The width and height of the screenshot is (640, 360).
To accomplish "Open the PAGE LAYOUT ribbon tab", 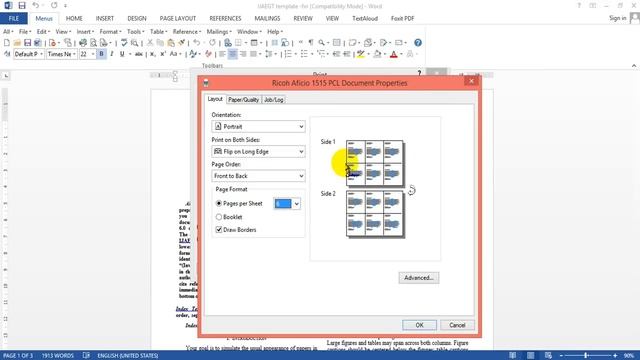I will [x=178, y=18].
